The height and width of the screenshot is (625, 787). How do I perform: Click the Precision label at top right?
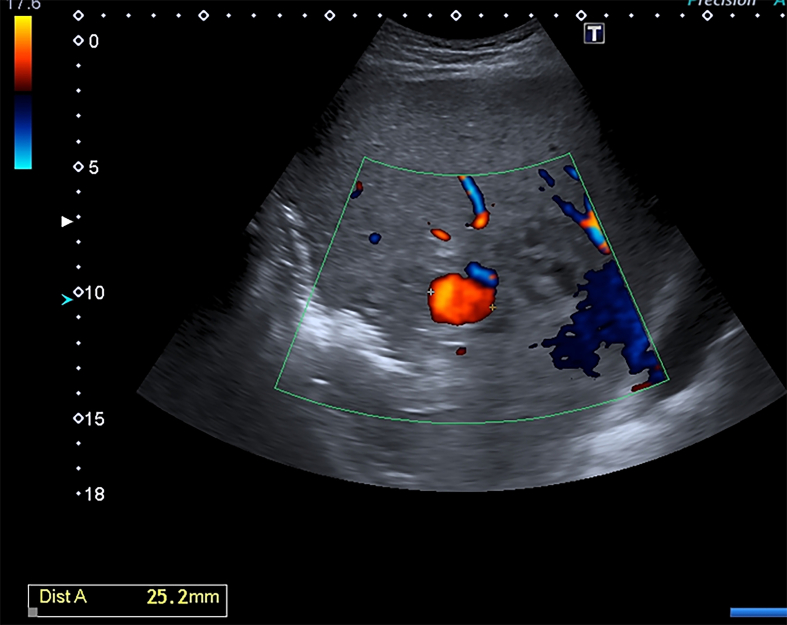coord(721,3)
